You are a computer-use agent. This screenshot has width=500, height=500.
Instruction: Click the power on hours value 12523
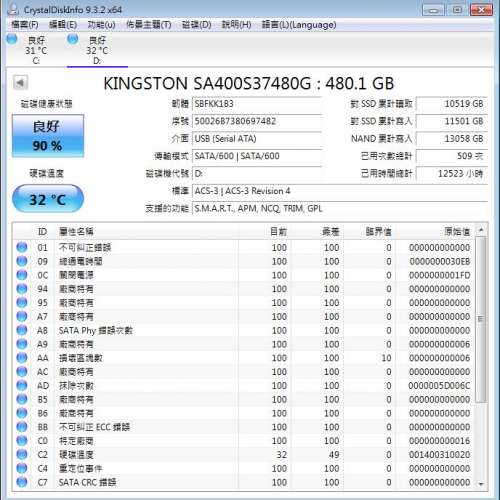[452, 173]
